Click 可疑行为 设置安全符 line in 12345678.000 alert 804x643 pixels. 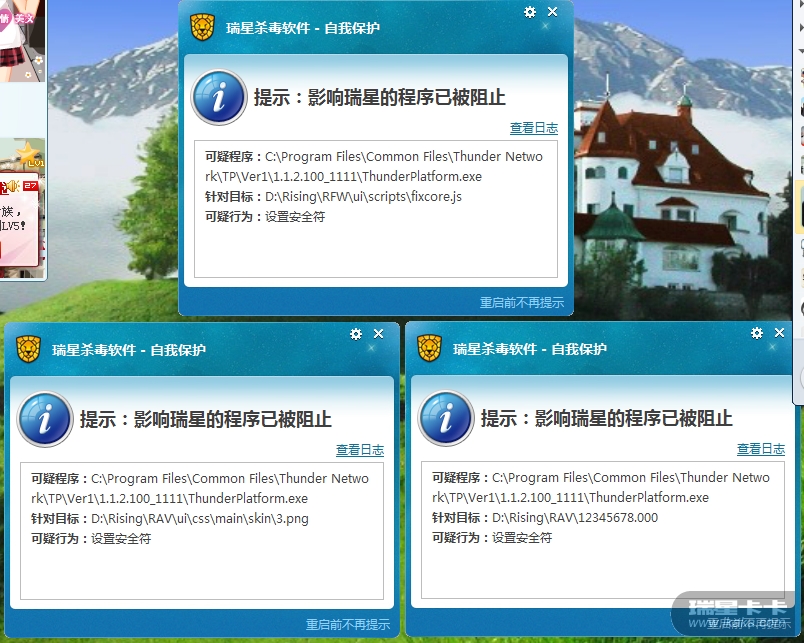(x=492, y=537)
